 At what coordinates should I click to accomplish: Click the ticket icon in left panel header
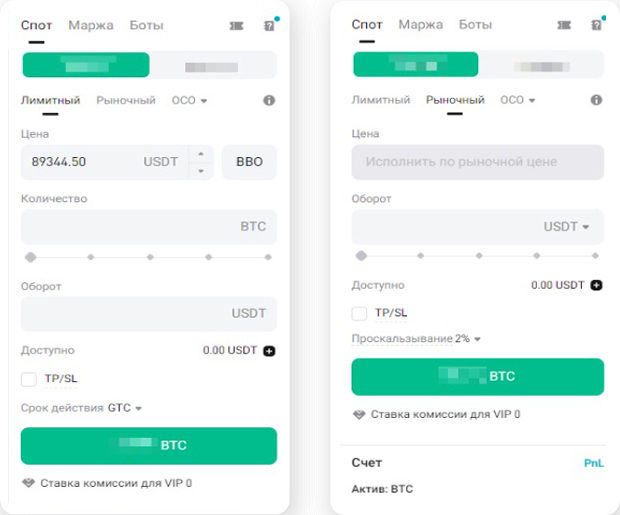237,26
